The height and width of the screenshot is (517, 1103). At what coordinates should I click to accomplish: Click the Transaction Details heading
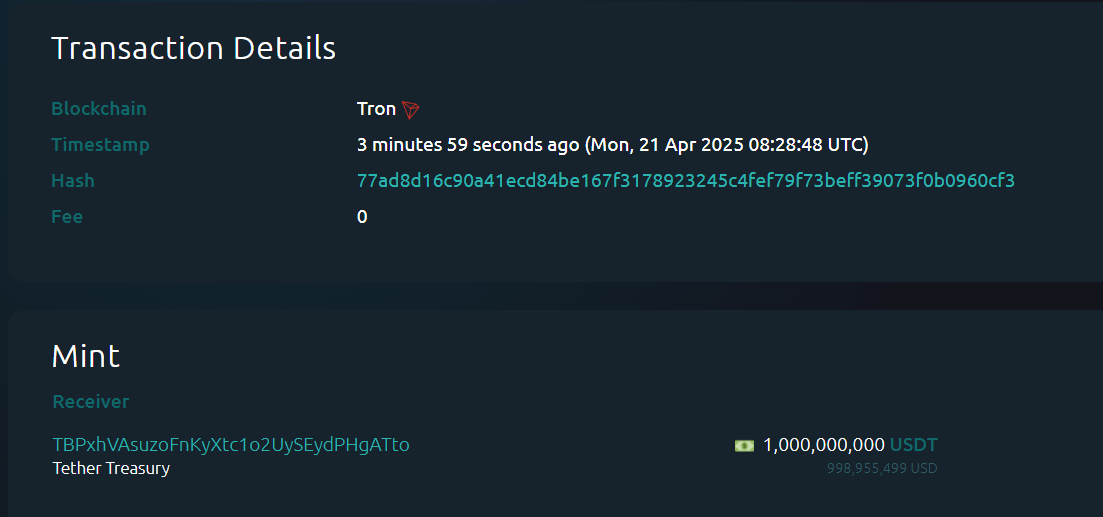tap(193, 48)
